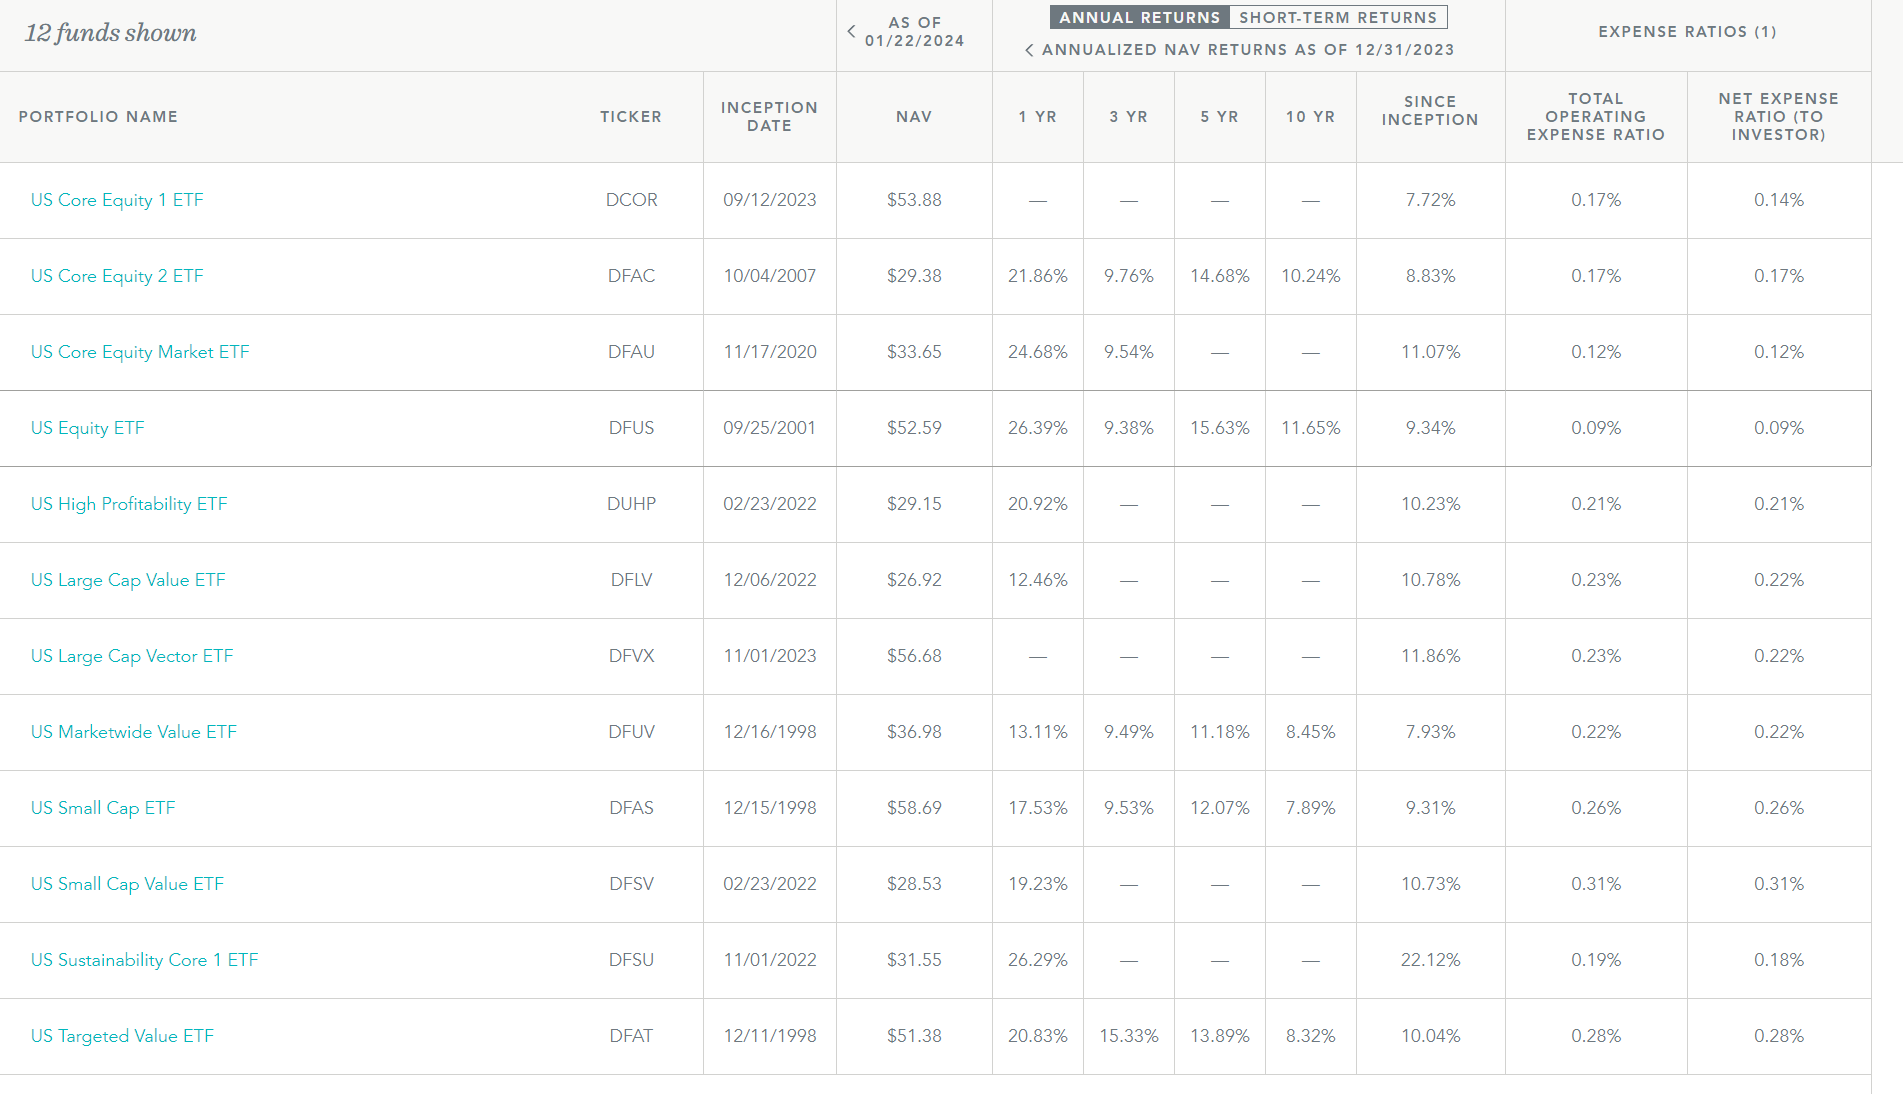
Task: Open US High Profitability ETF link
Action: 129,504
